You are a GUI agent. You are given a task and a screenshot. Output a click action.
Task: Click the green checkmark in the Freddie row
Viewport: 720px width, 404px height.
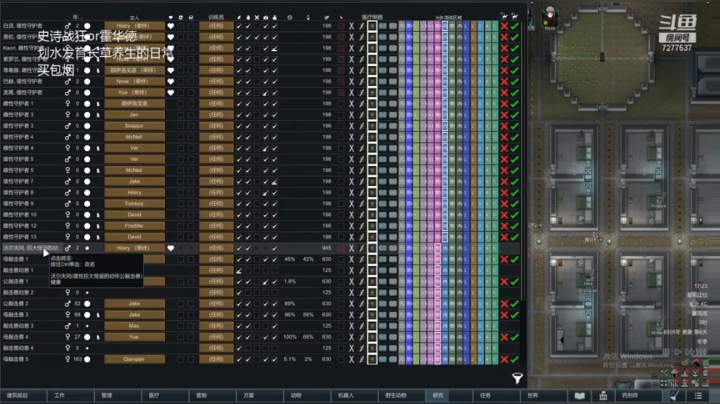point(514,226)
